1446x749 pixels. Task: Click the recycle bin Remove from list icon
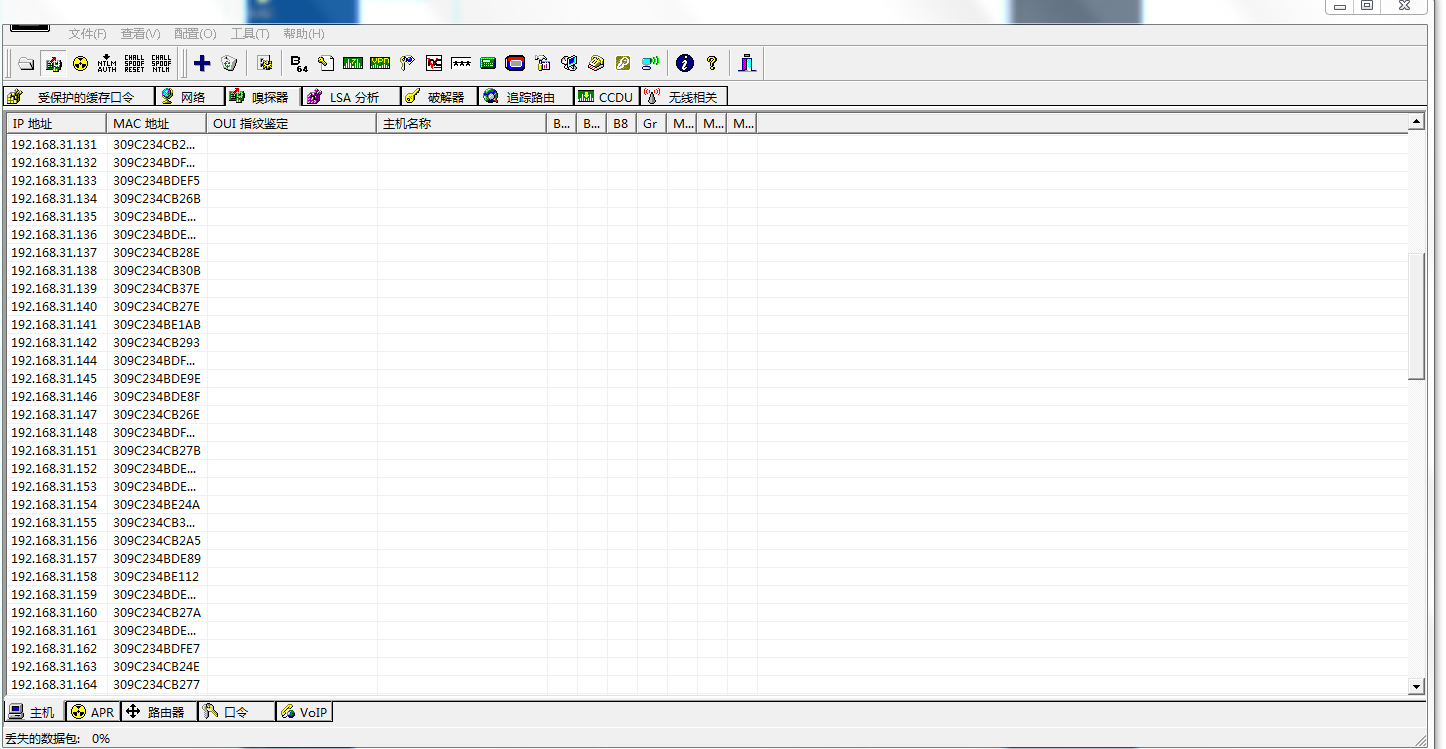[x=229, y=63]
